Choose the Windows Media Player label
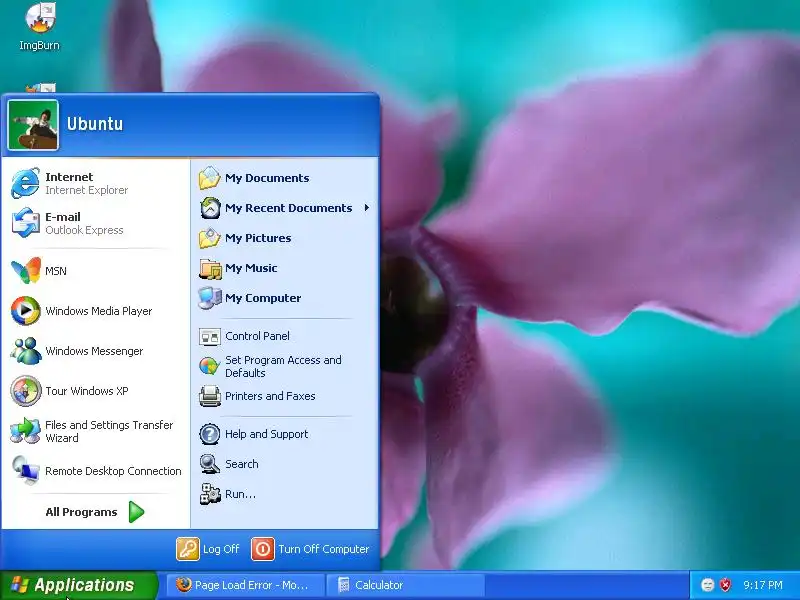The image size is (800, 600). (x=98, y=311)
